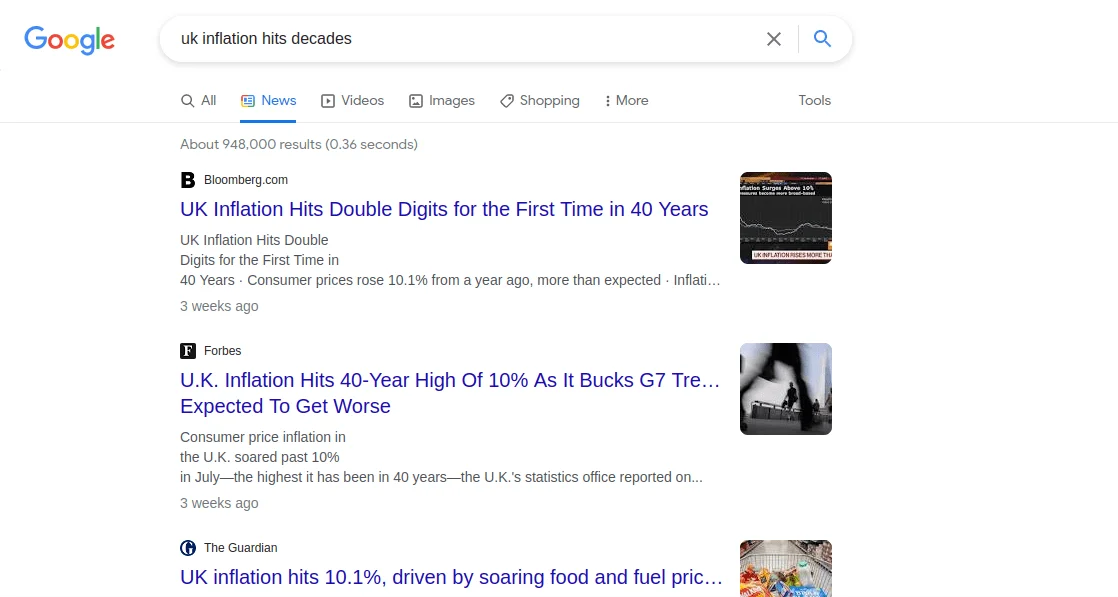This screenshot has width=1118, height=597.
Task: Click the Bloomberg 'B' favicon
Action: [x=188, y=180]
